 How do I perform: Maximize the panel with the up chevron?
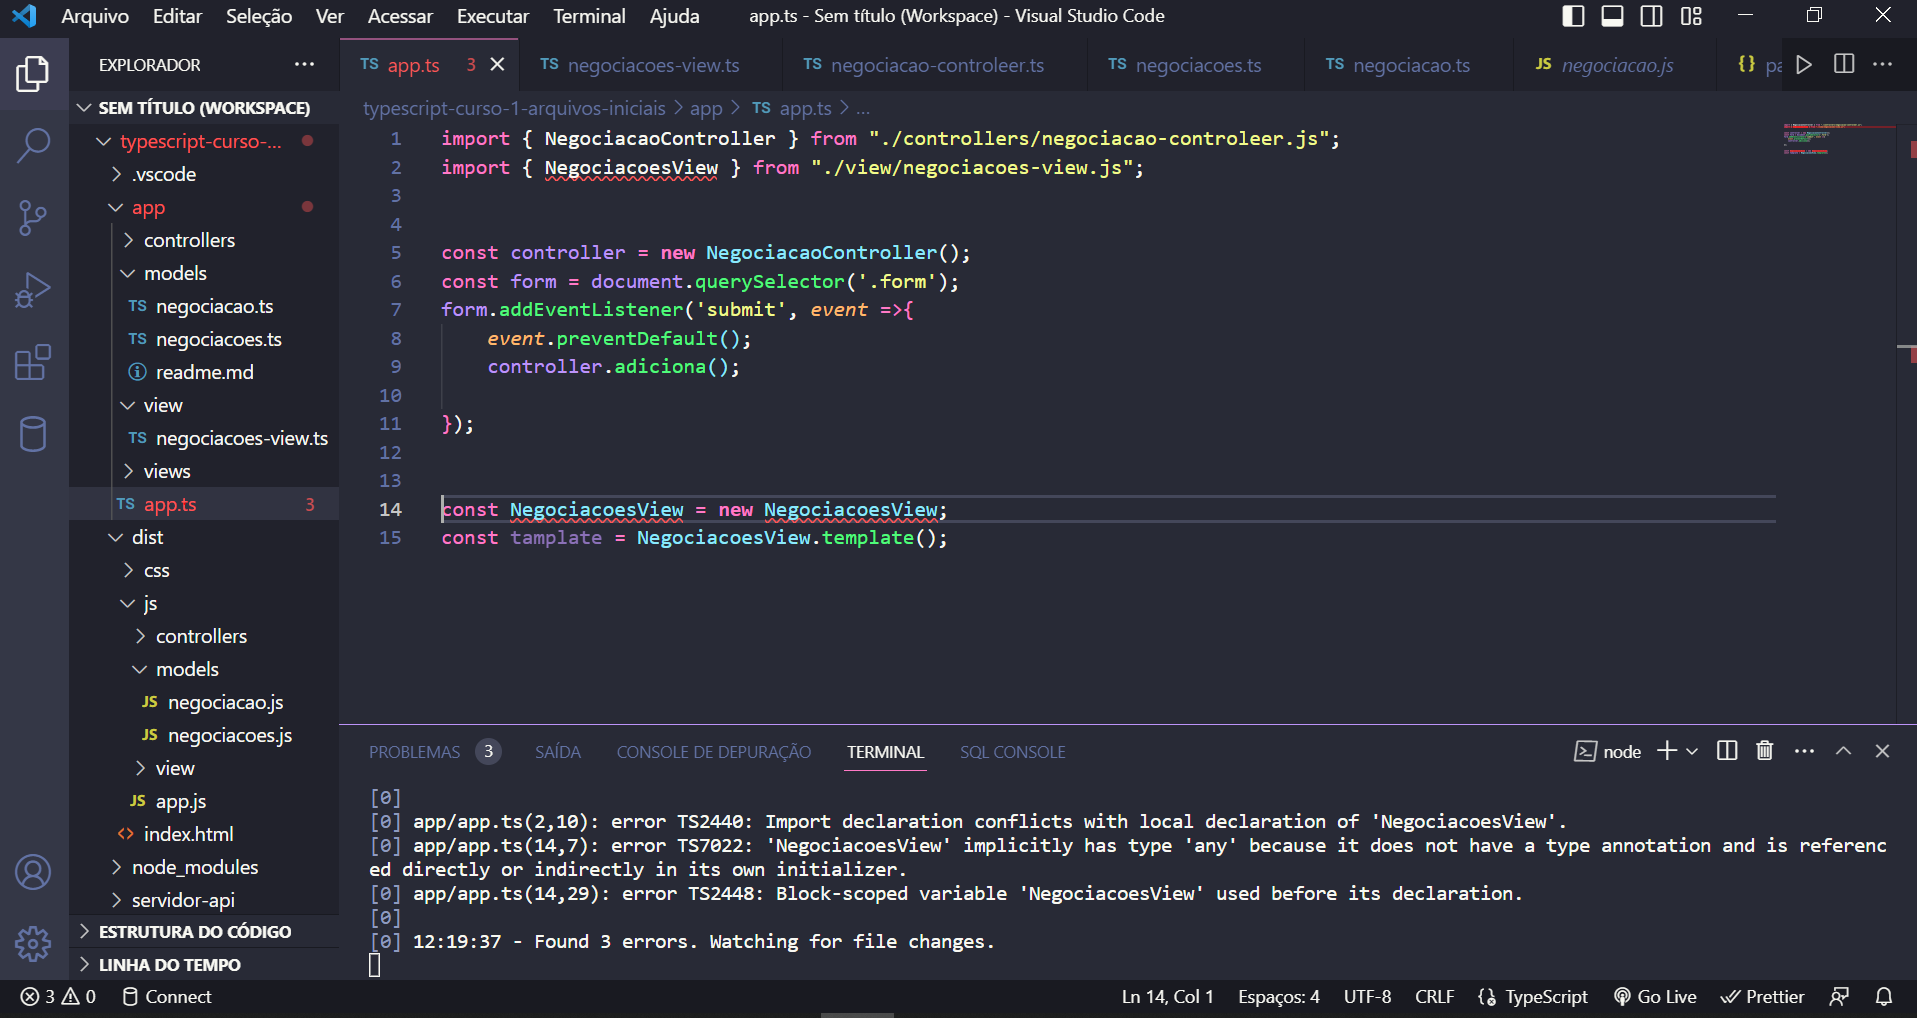(x=1843, y=751)
